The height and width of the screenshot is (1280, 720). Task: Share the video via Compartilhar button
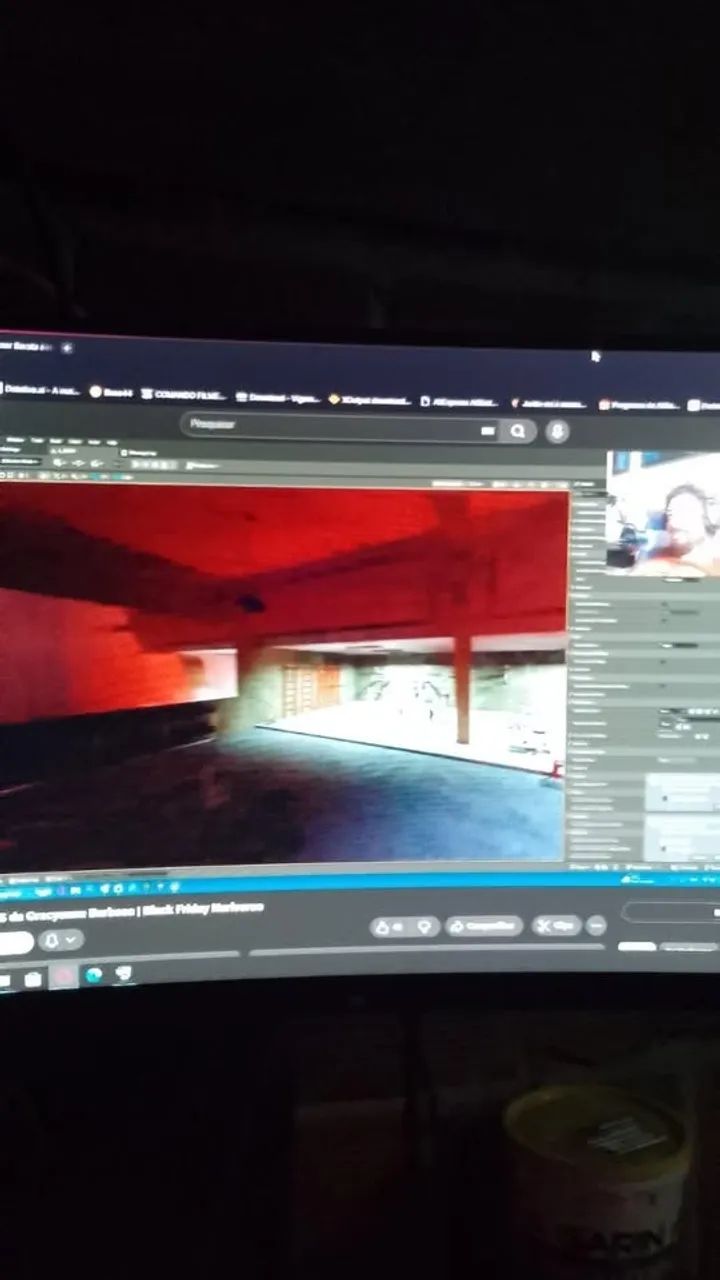(484, 926)
